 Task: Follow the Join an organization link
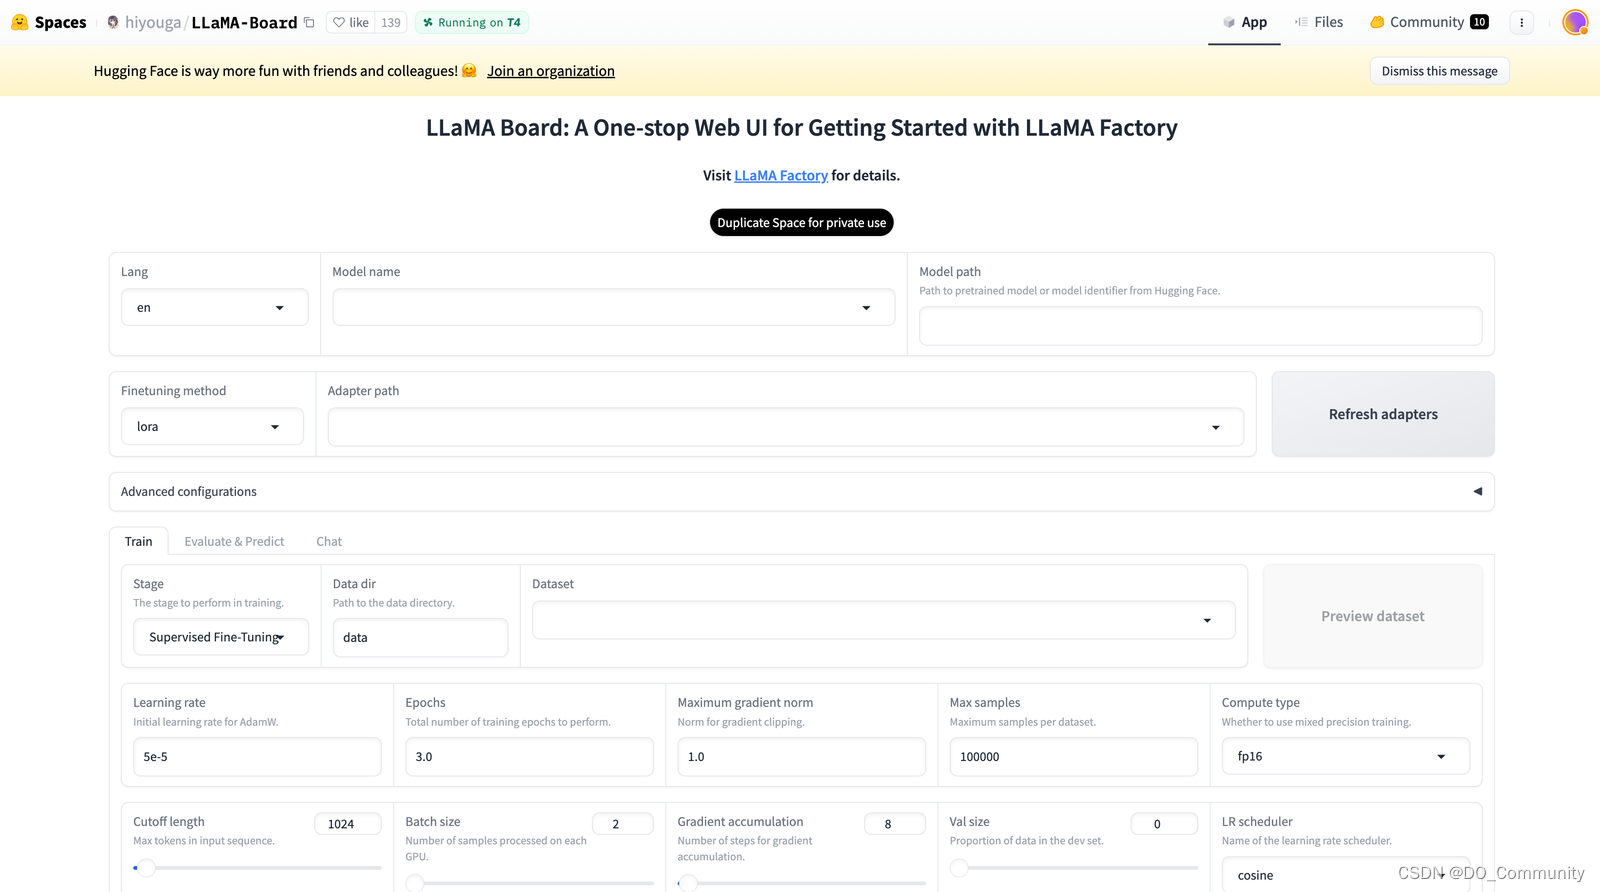(551, 71)
